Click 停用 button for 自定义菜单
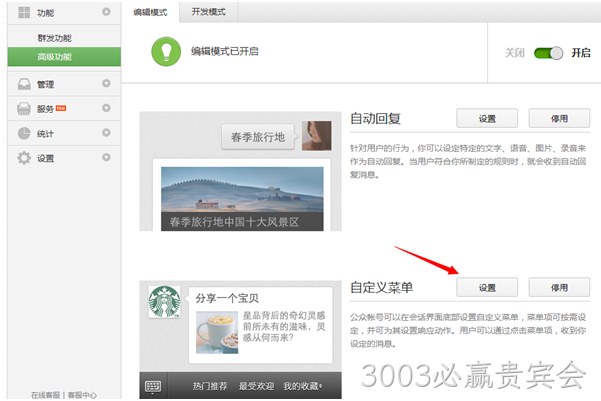601x401 pixels. [559, 288]
